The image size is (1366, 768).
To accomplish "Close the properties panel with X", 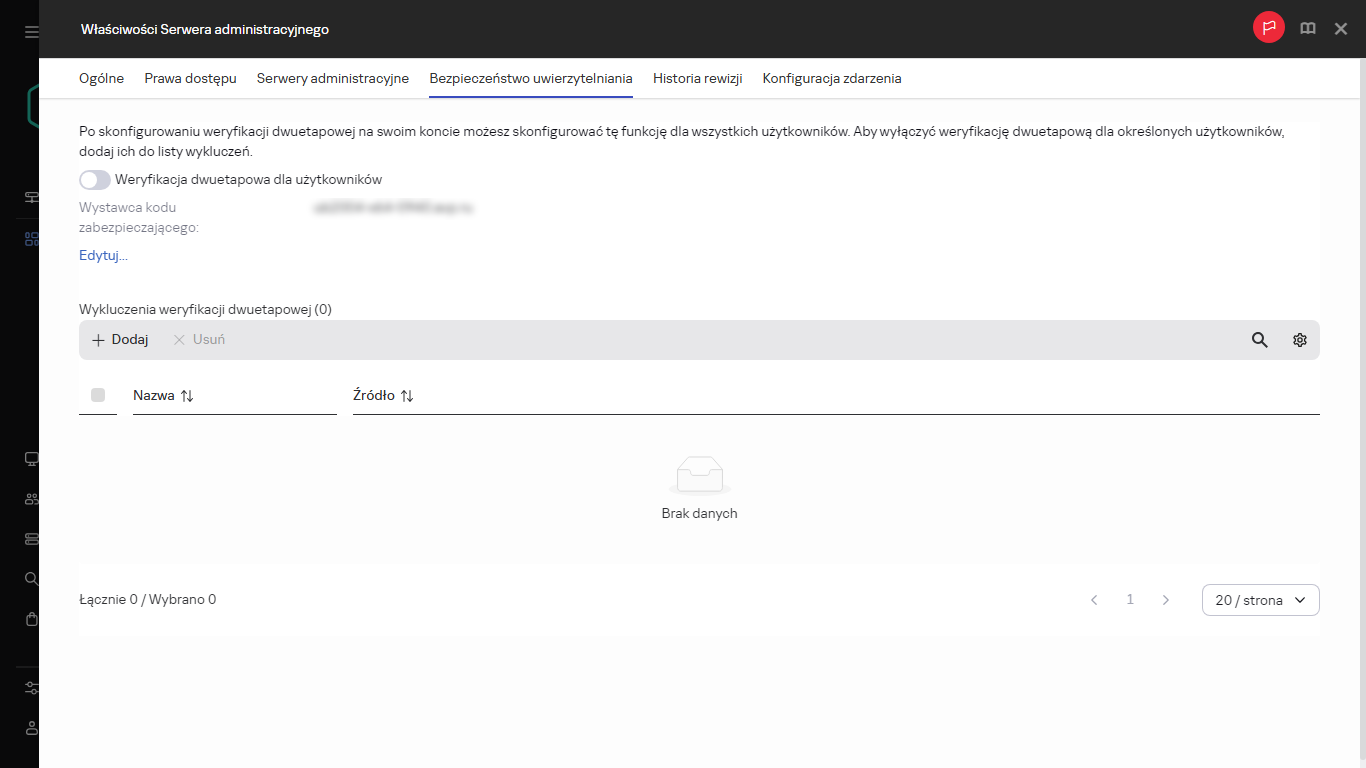I will click(1341, 29).
